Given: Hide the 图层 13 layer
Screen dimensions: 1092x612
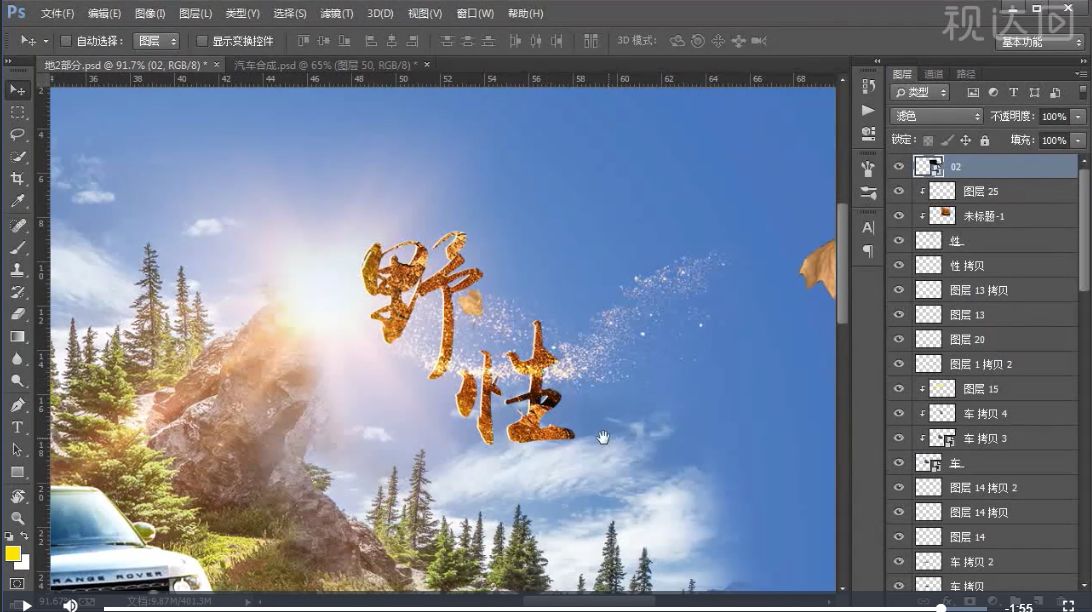Looking at the screenshot, I should tap(898, 315).
